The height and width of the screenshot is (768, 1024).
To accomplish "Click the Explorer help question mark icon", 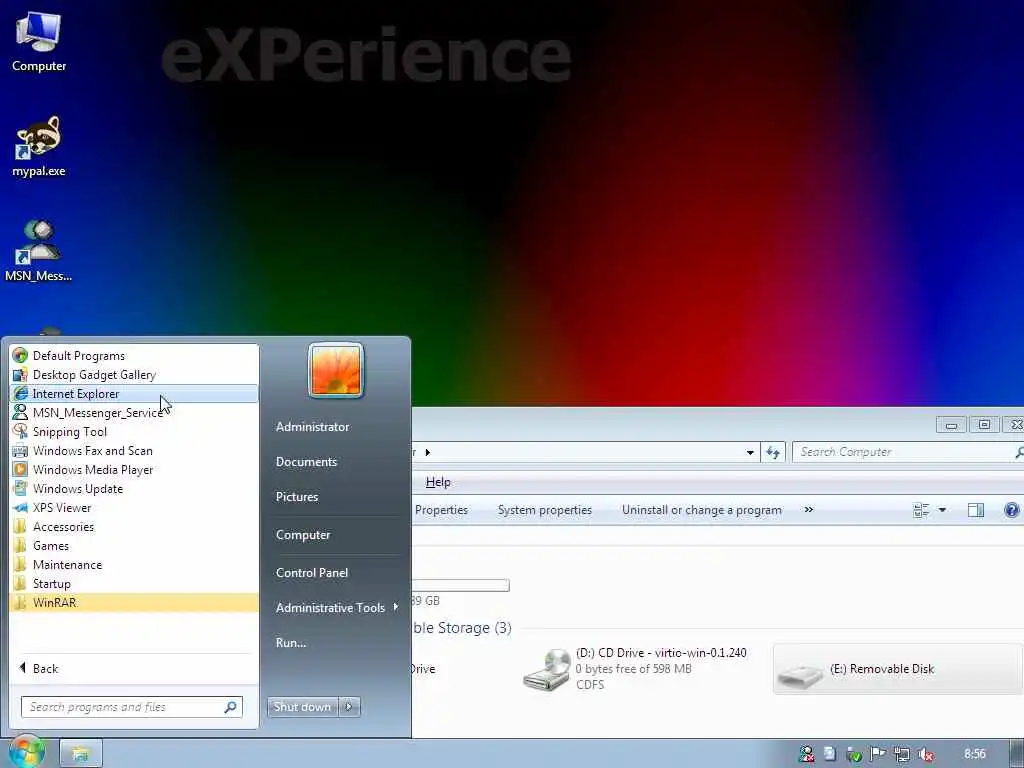I will (x=1012, y=510).
